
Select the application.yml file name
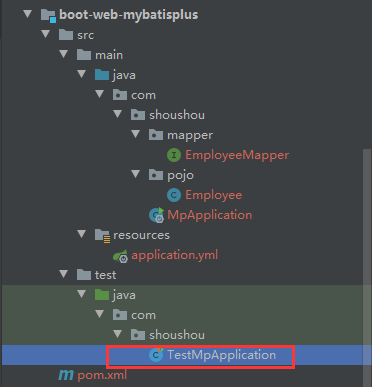(x=175, y=255)
